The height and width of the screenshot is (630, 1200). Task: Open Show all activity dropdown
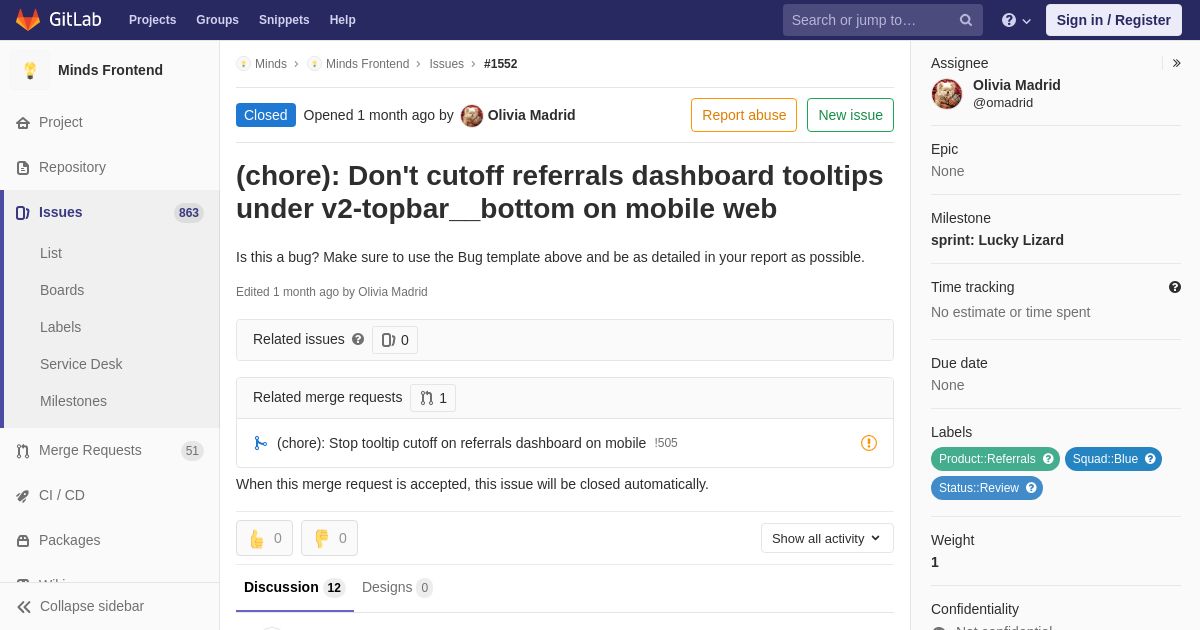click(x=827, y=538)
